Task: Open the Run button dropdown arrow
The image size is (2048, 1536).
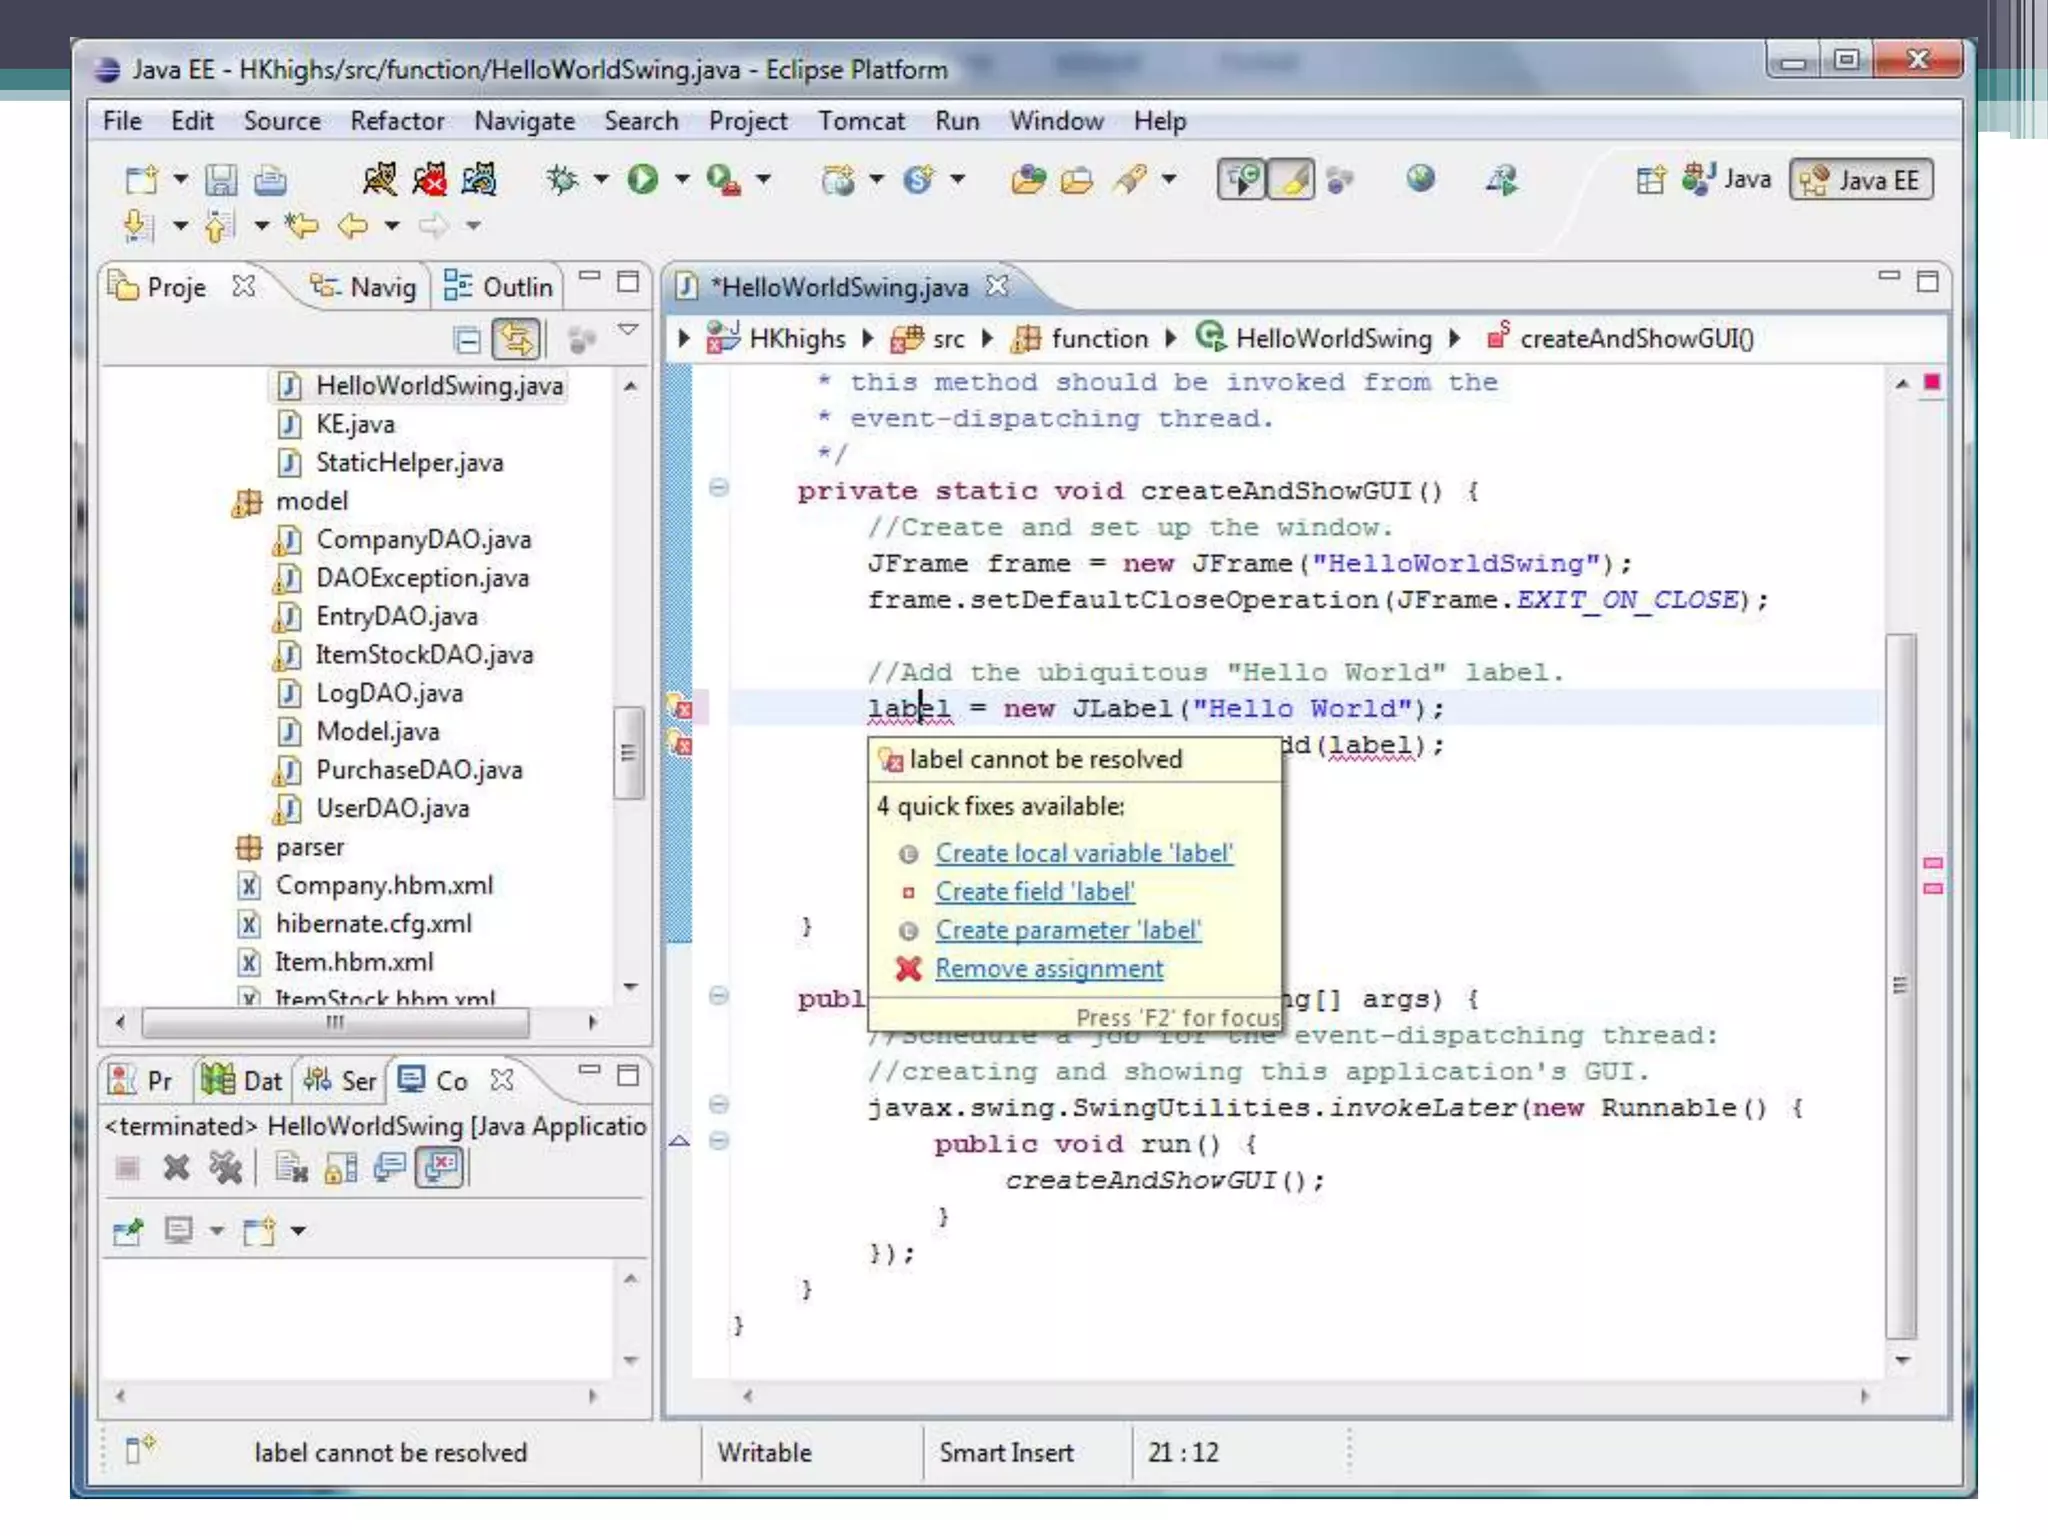Action: [682, 180]
